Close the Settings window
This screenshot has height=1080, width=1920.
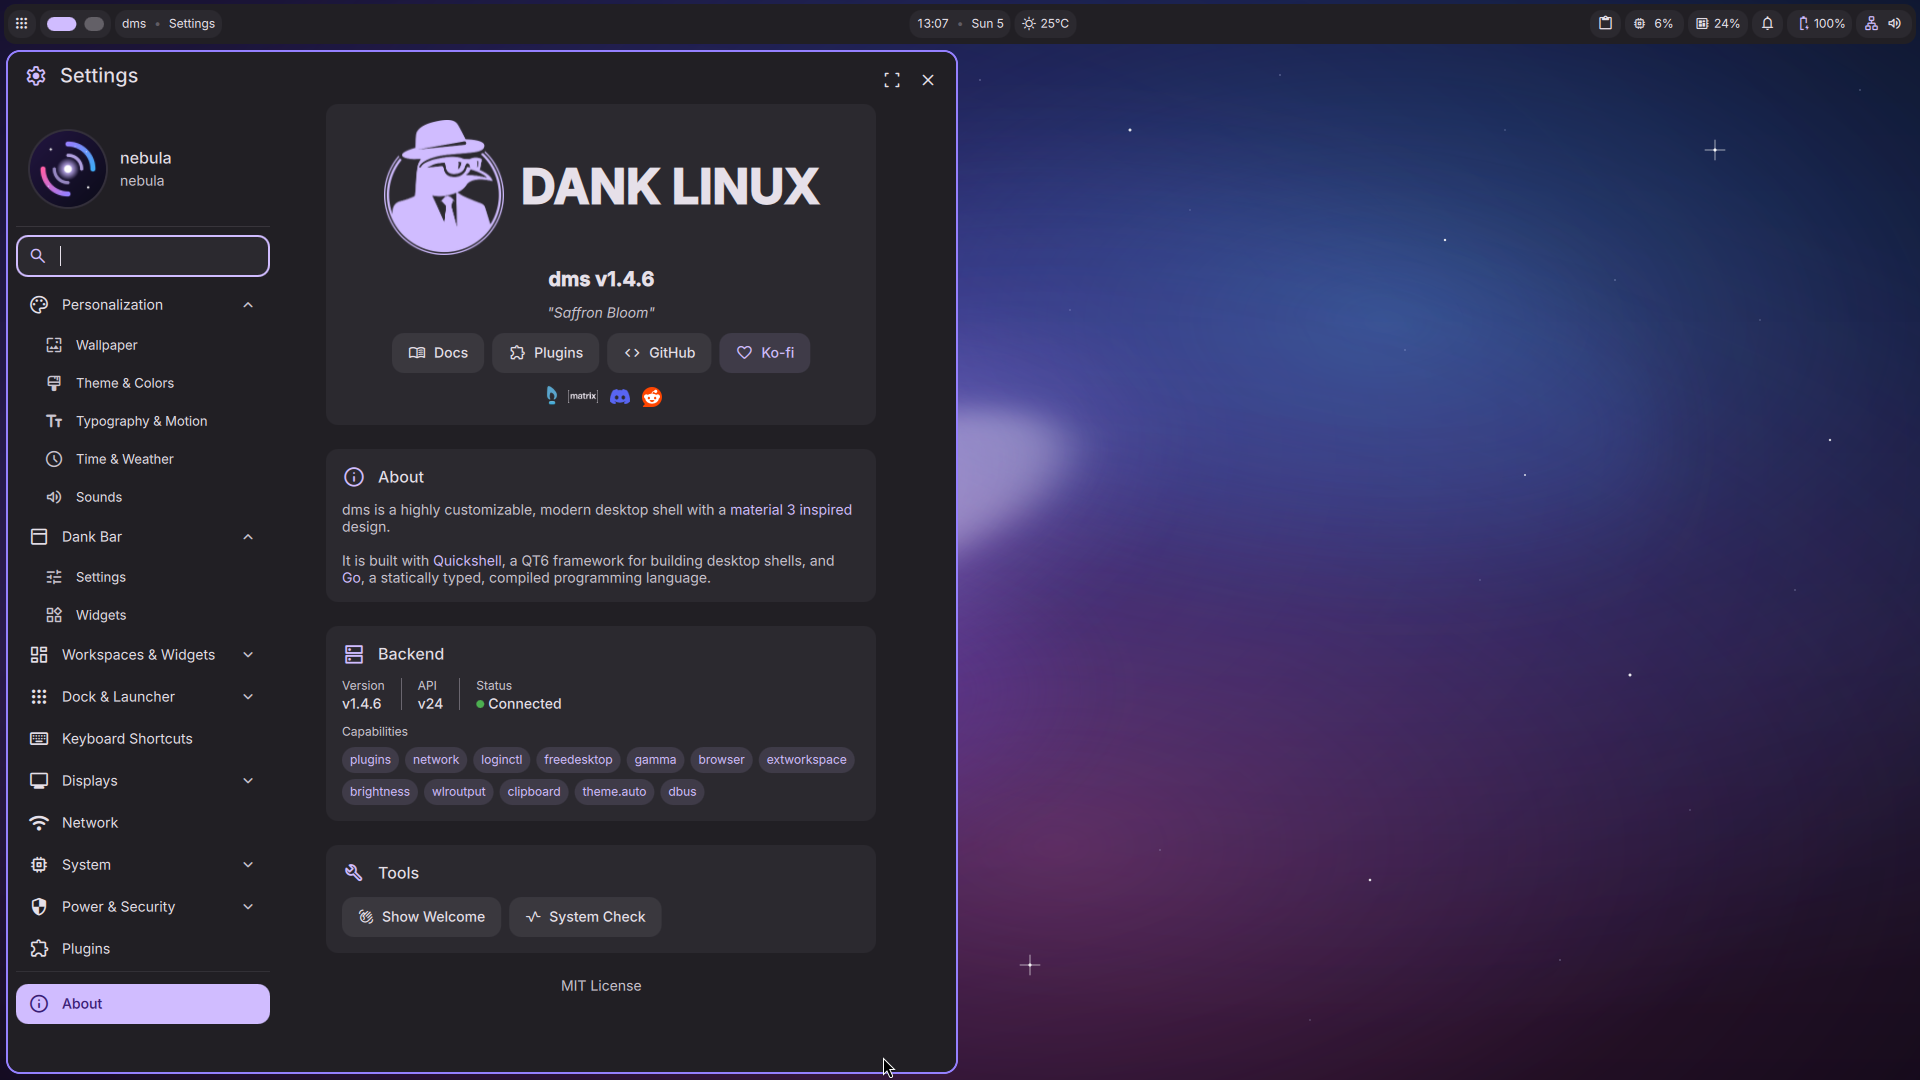tap(928, 80)
